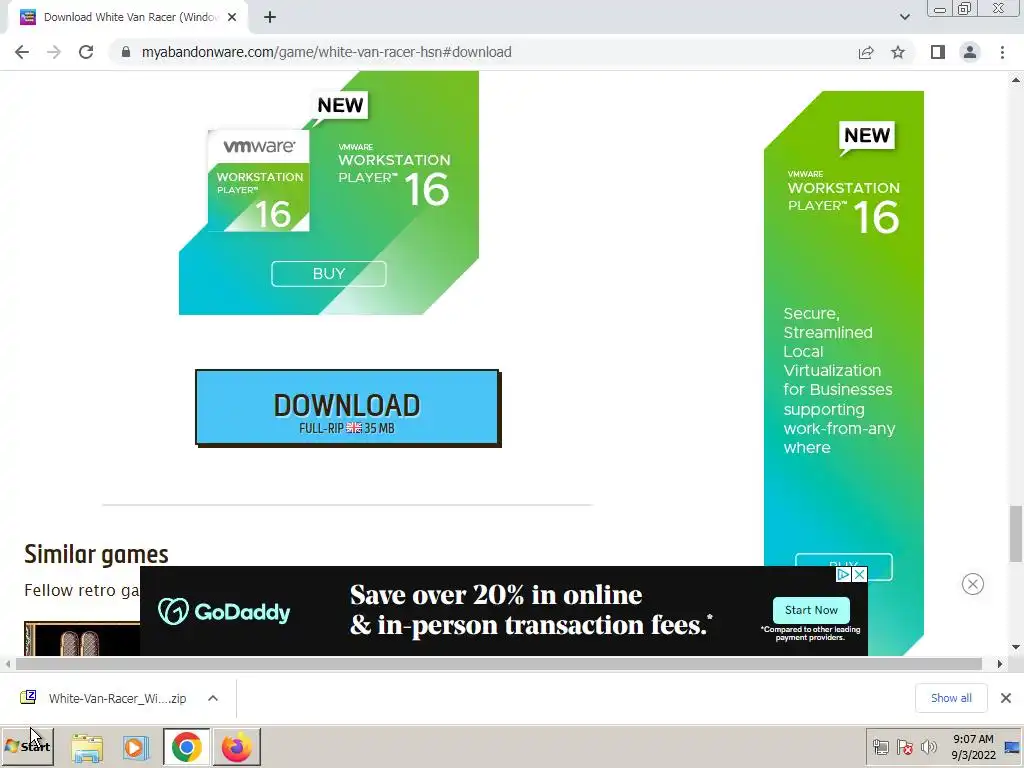Click the DOWNLOAD Full-Rip 35 MB button
The image size is (1024, 768).
348,408
